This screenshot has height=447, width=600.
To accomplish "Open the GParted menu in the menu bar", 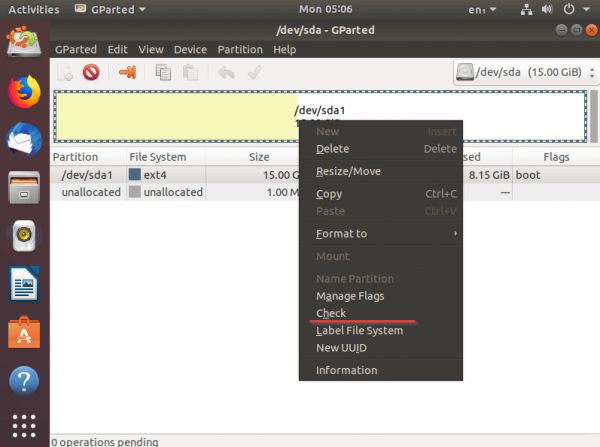I will click(76, 50).
